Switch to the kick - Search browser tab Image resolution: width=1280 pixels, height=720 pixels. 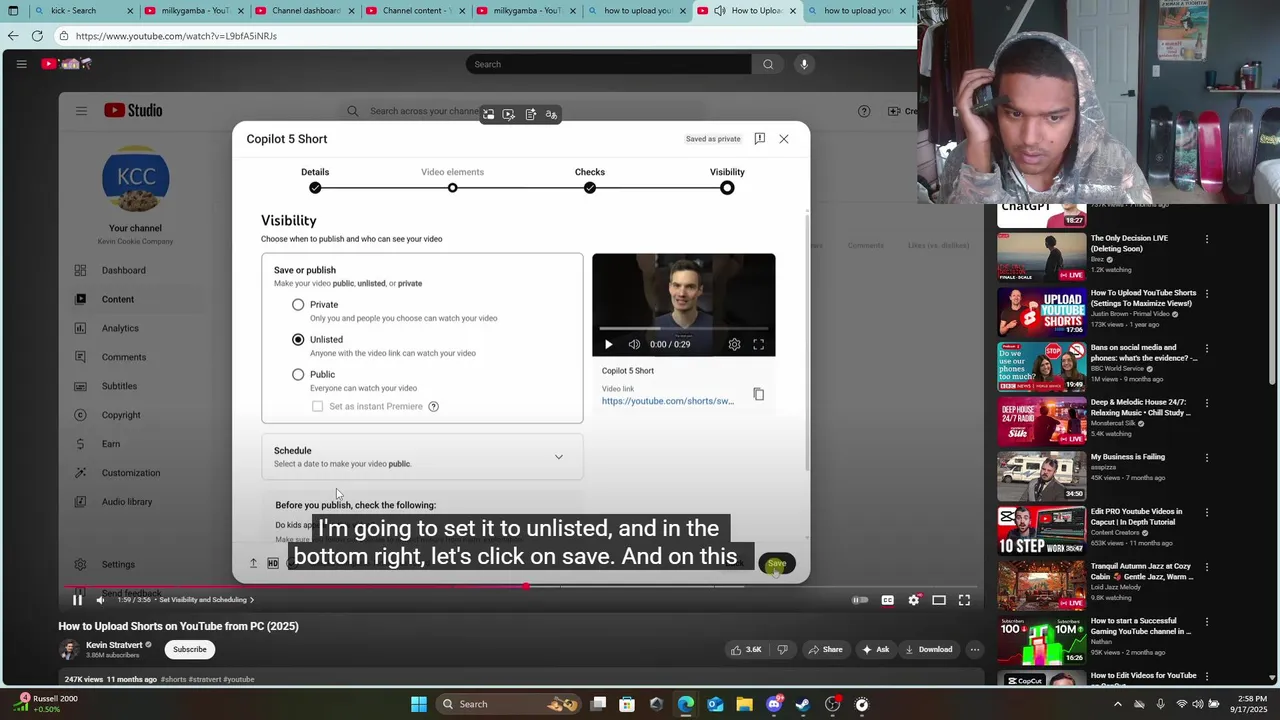[83, 11]
